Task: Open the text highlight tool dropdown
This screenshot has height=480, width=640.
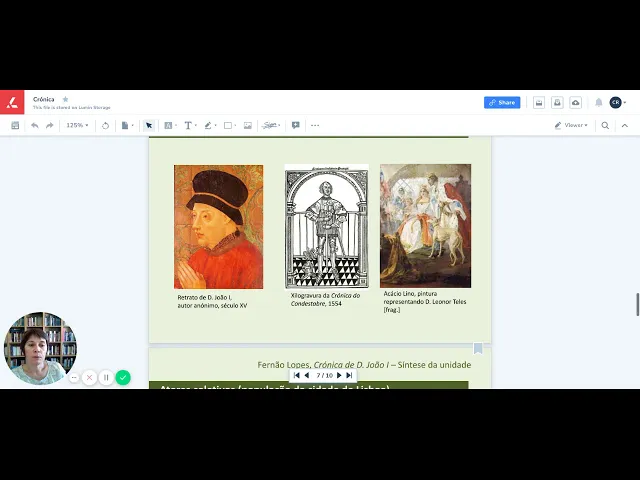Action: click(170, 125)
